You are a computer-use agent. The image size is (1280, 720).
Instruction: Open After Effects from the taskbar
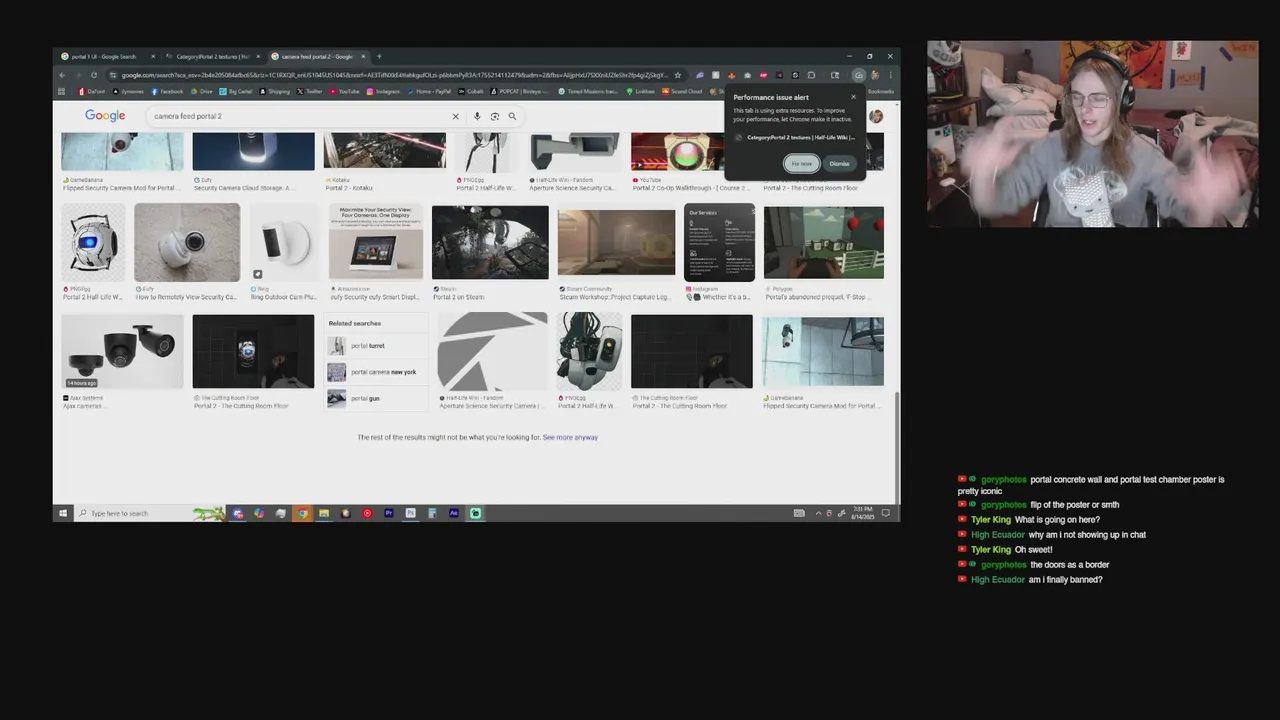[x=454, y=513]
